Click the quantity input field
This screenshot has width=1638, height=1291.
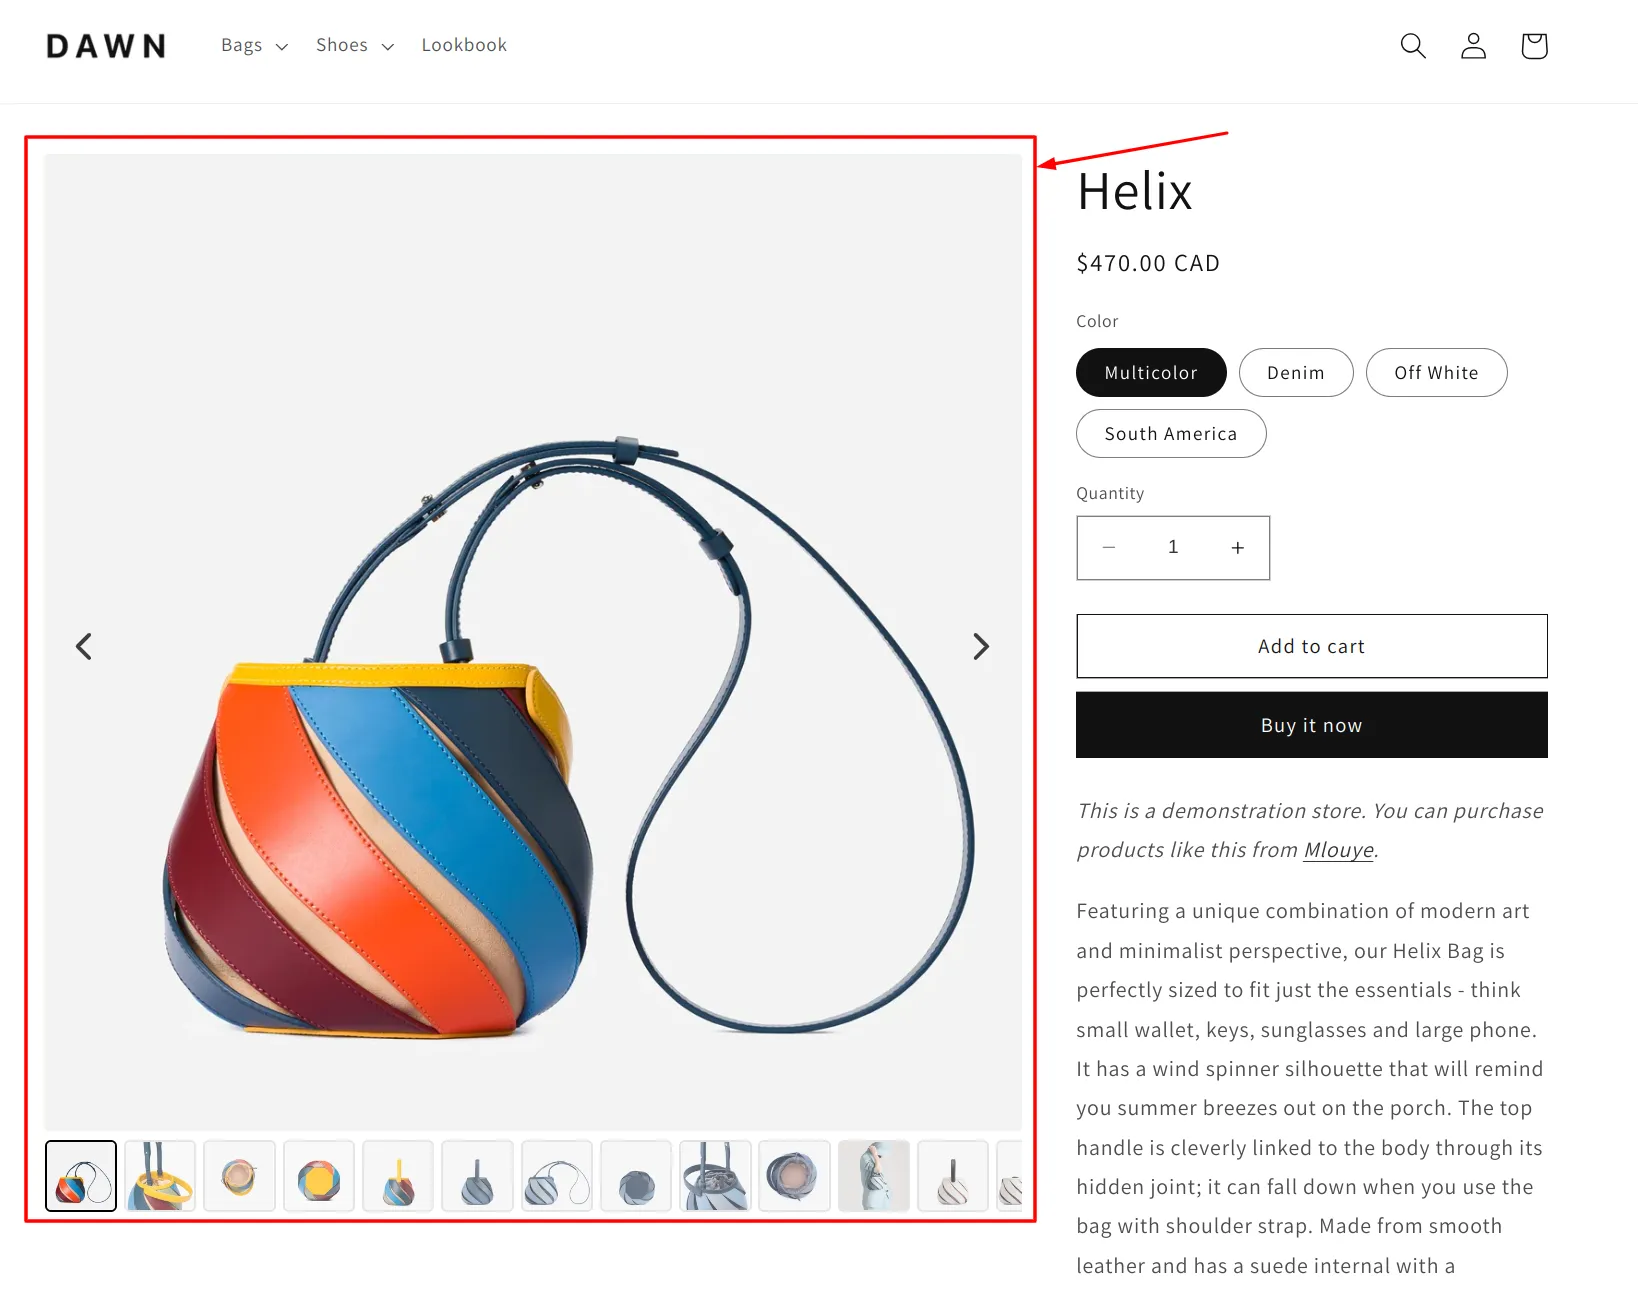[x=1173, y=548]
